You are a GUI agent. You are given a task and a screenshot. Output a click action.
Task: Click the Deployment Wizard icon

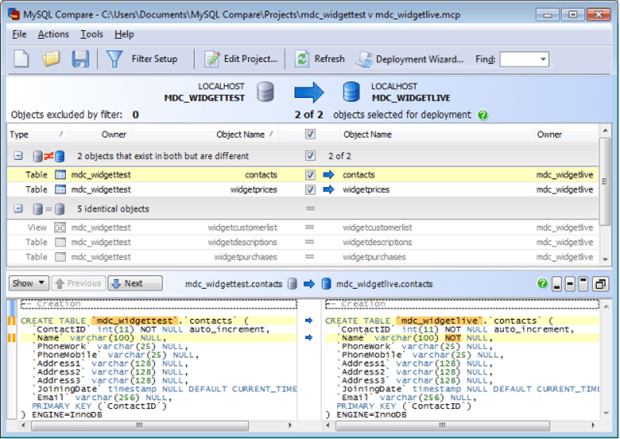click(364, 59)
